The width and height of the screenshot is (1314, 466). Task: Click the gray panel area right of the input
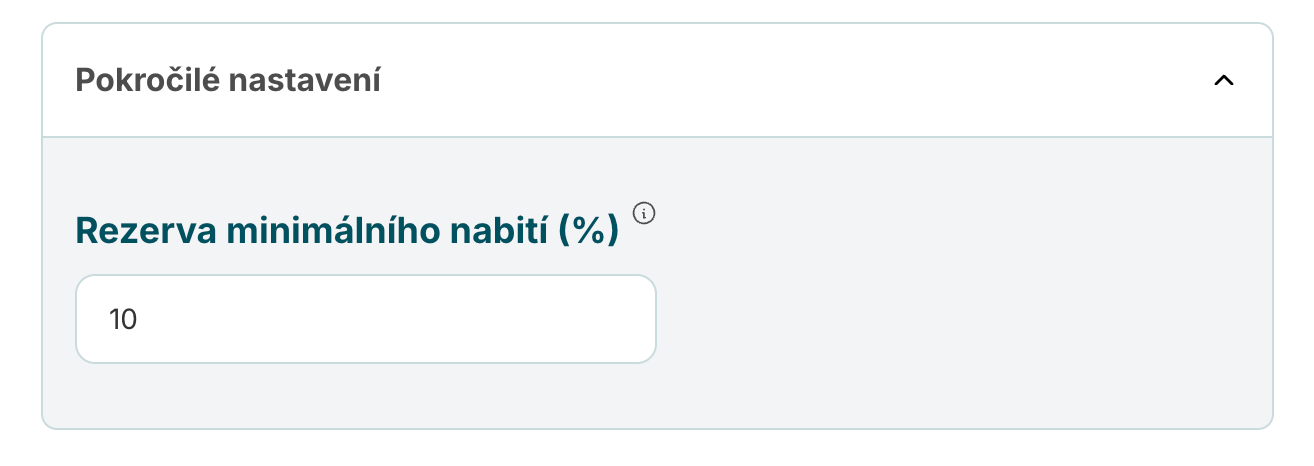[x=950, y=319]
